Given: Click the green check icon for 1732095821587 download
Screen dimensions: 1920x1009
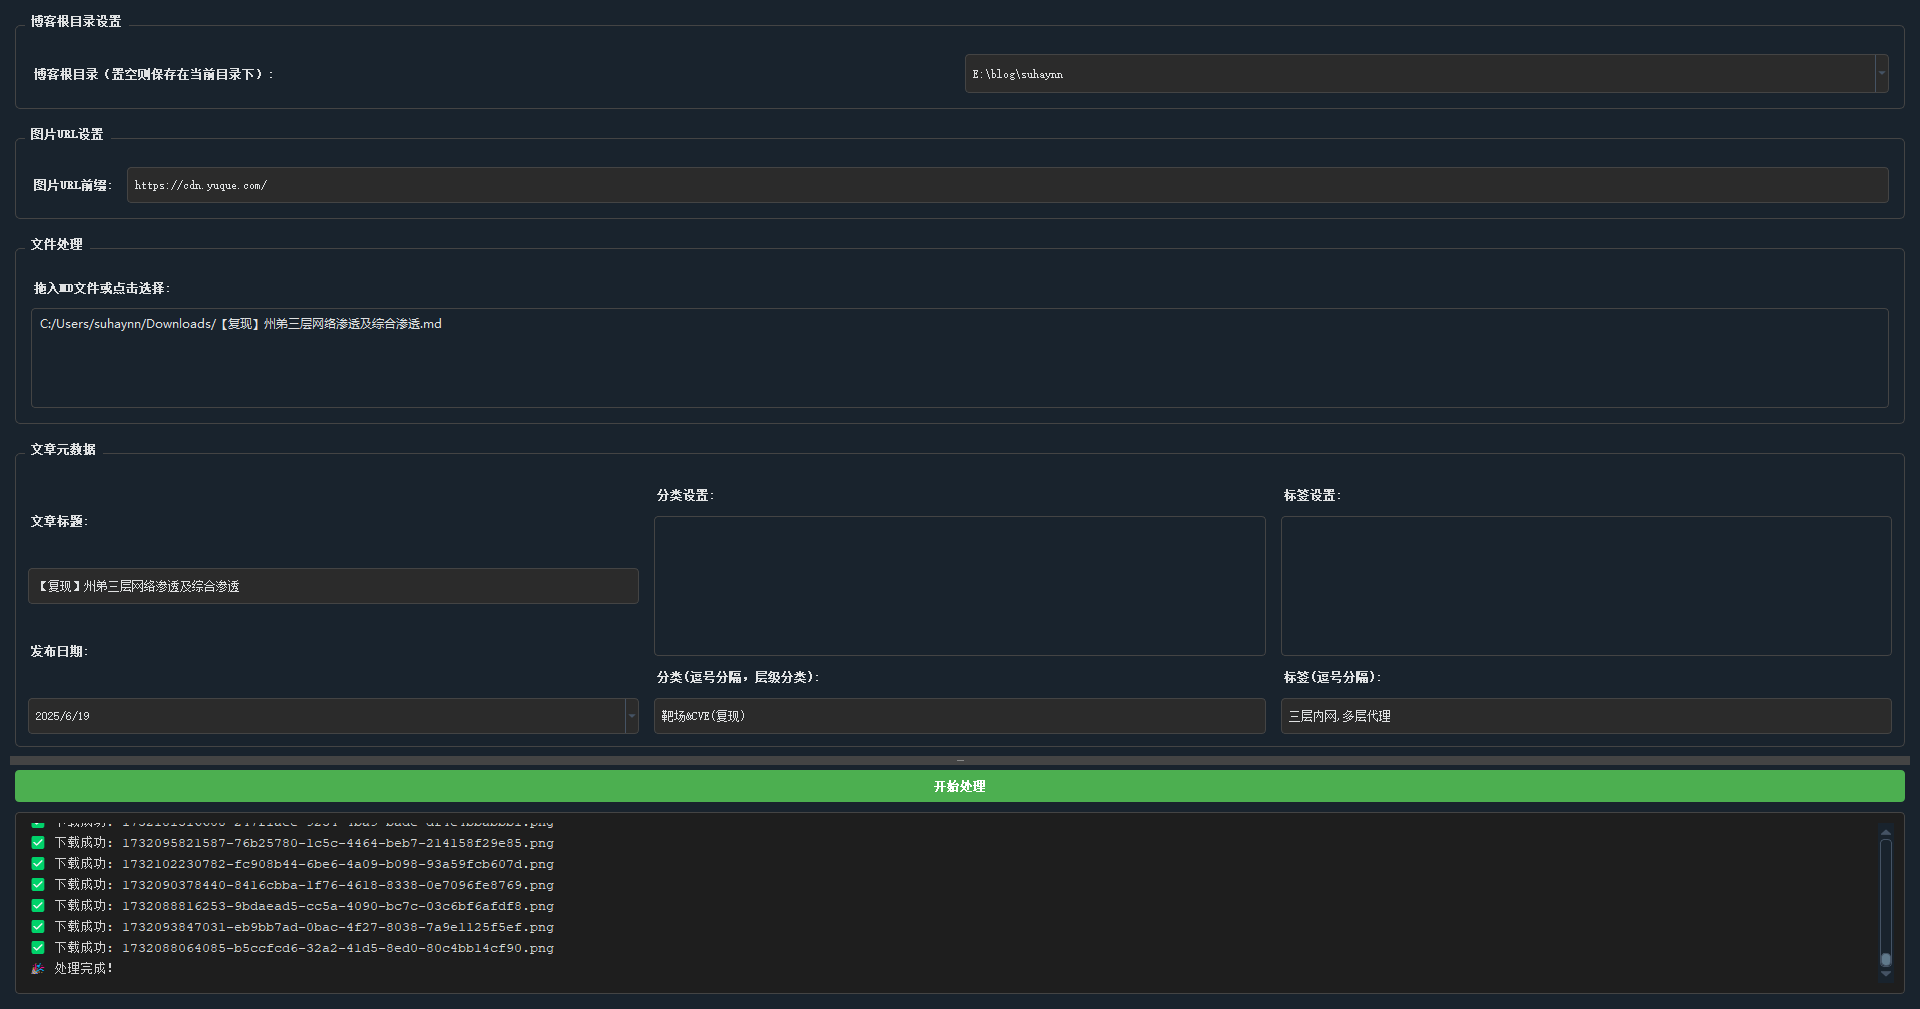Looking at the screenshot, I should click(x=38, y=843).
